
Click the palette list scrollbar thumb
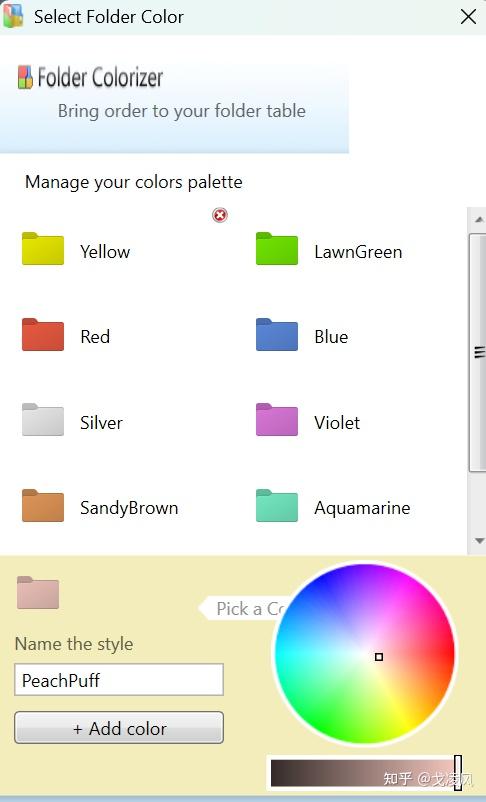tap(478, 352)
